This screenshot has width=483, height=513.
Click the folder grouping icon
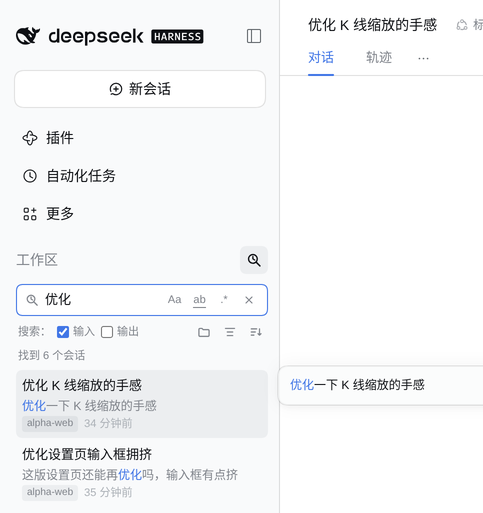(204, 332)
